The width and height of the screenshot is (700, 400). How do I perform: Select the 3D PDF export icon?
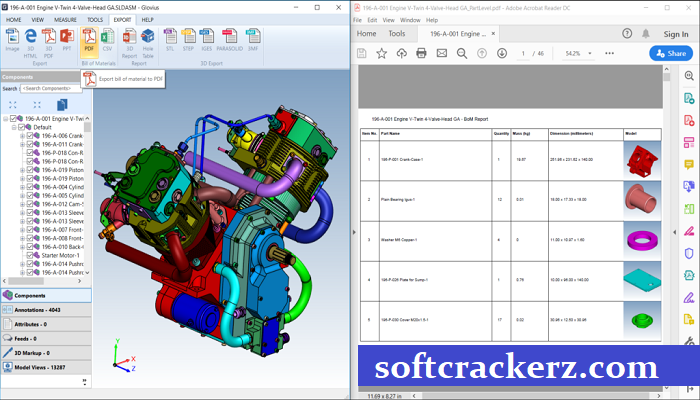[x=49, y=43]
